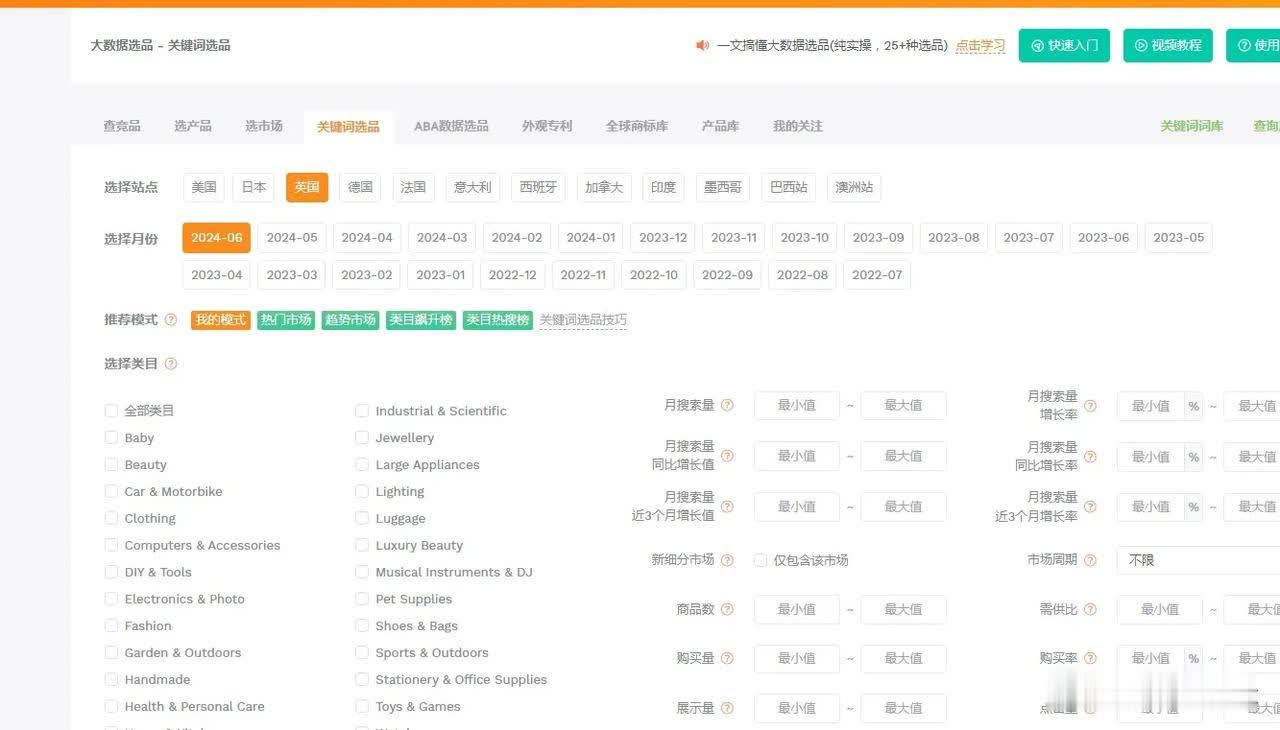Select the 热门市场 recommendation mode
Screen dimensions: 1280x730
(x=285, y=320)
